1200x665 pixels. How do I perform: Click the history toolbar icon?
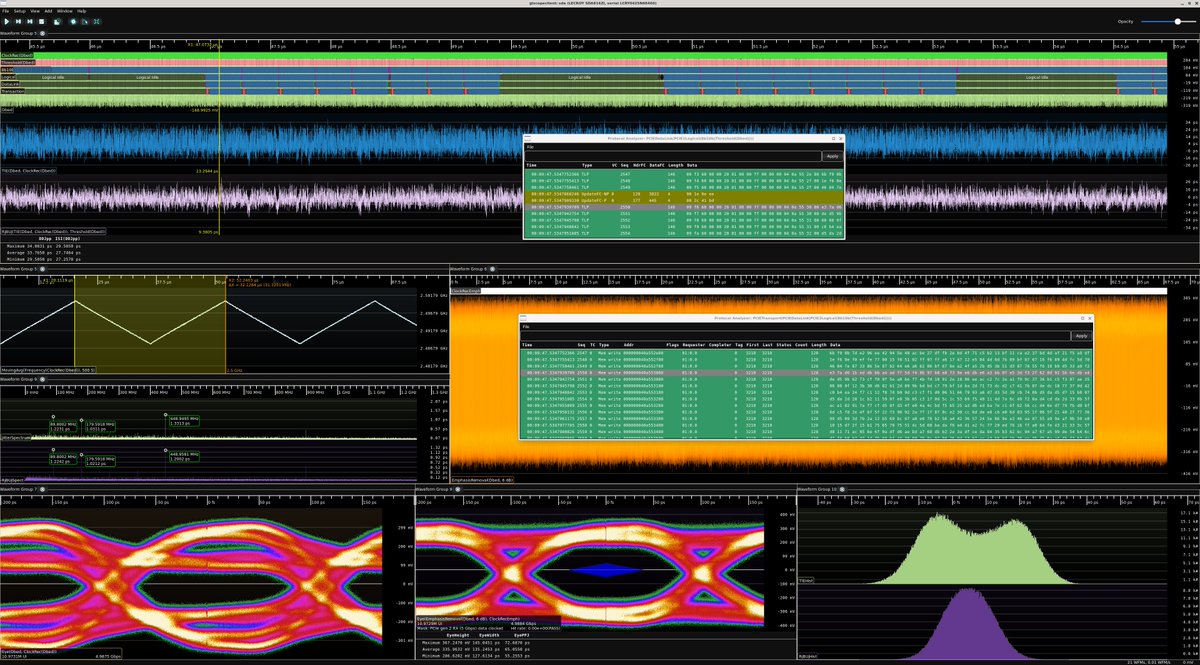pos(57,22)
